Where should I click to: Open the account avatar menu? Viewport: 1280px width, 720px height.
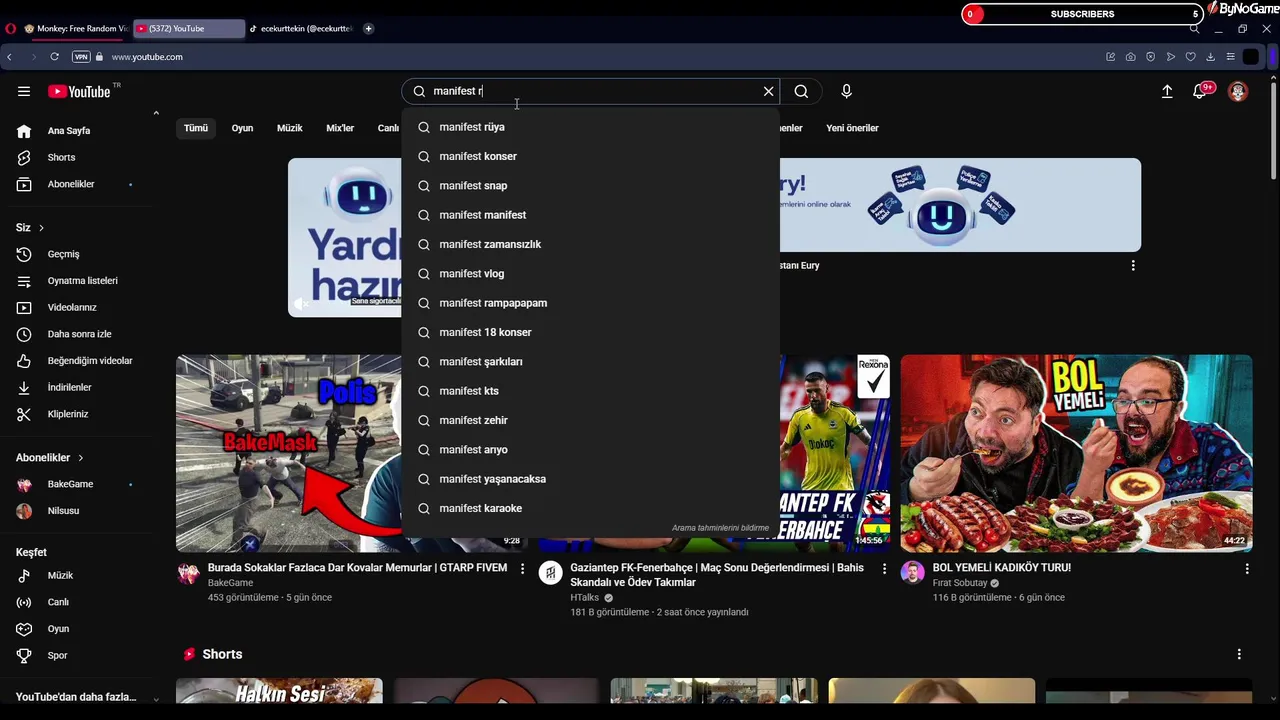tap(1238, 91)
